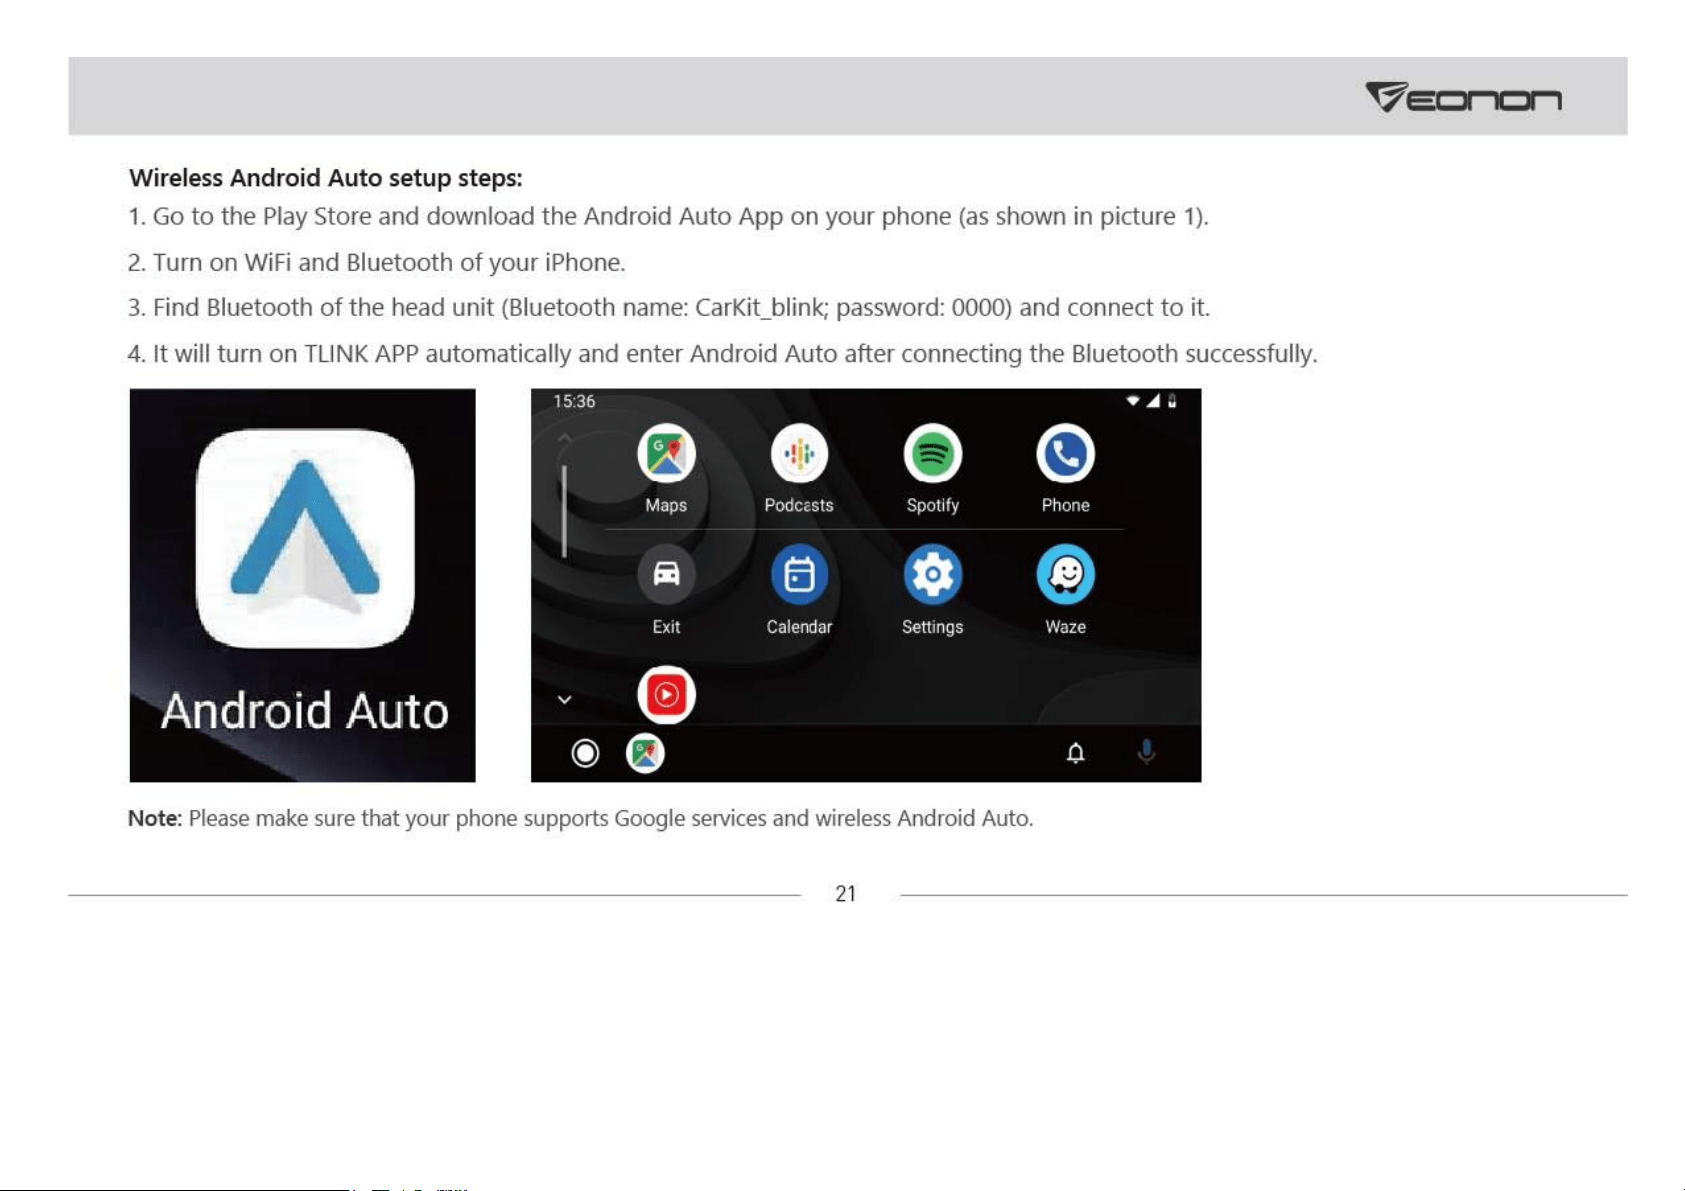Click the "Calendar" label text

[799, 627]
